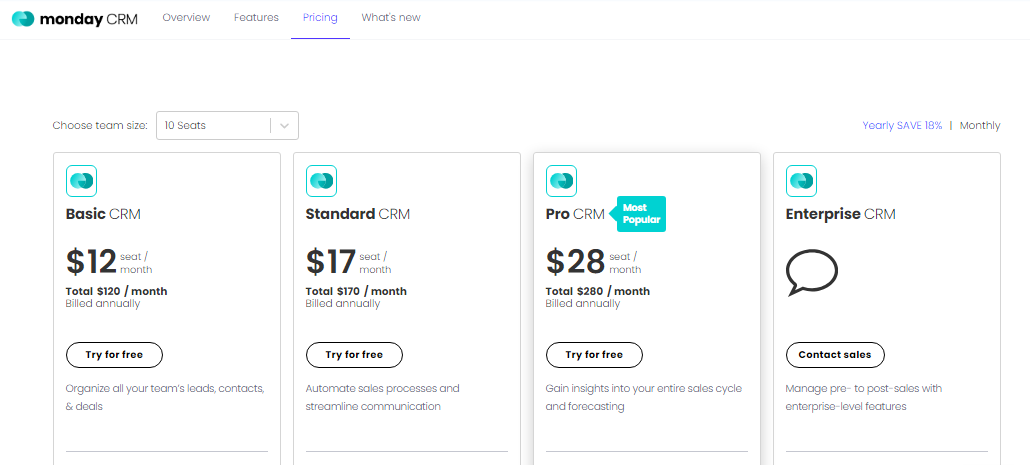Click Total $120 / month text
This screenshot has width=1030, height=465.
pos(116,291)
